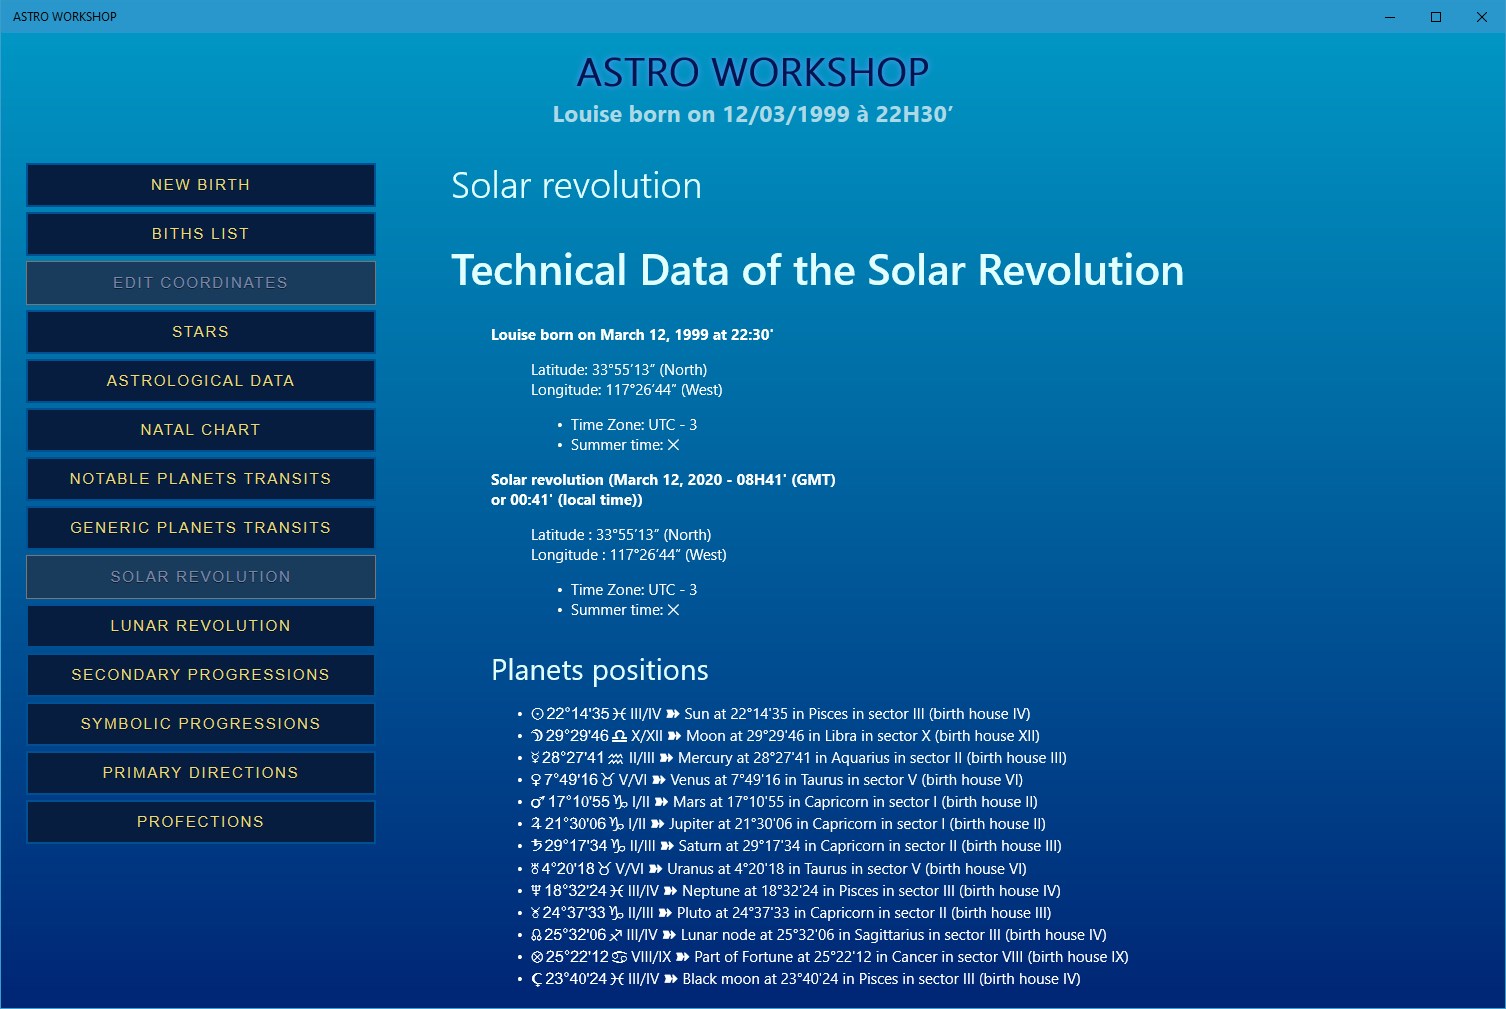
Task: Click the Sun glyph in planets list
Action: [x=537, y=714]
